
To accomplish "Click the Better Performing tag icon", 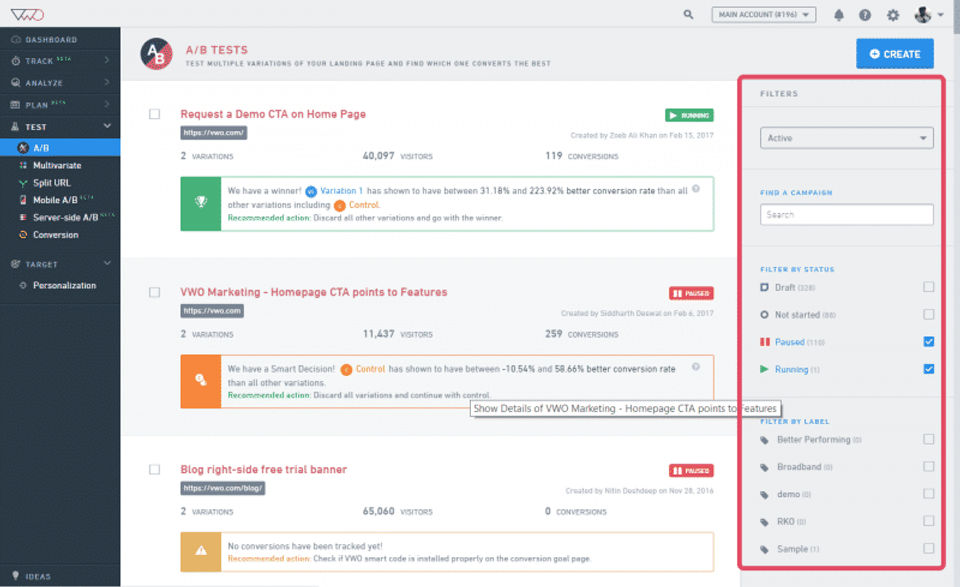I will (x=764, y=440).
